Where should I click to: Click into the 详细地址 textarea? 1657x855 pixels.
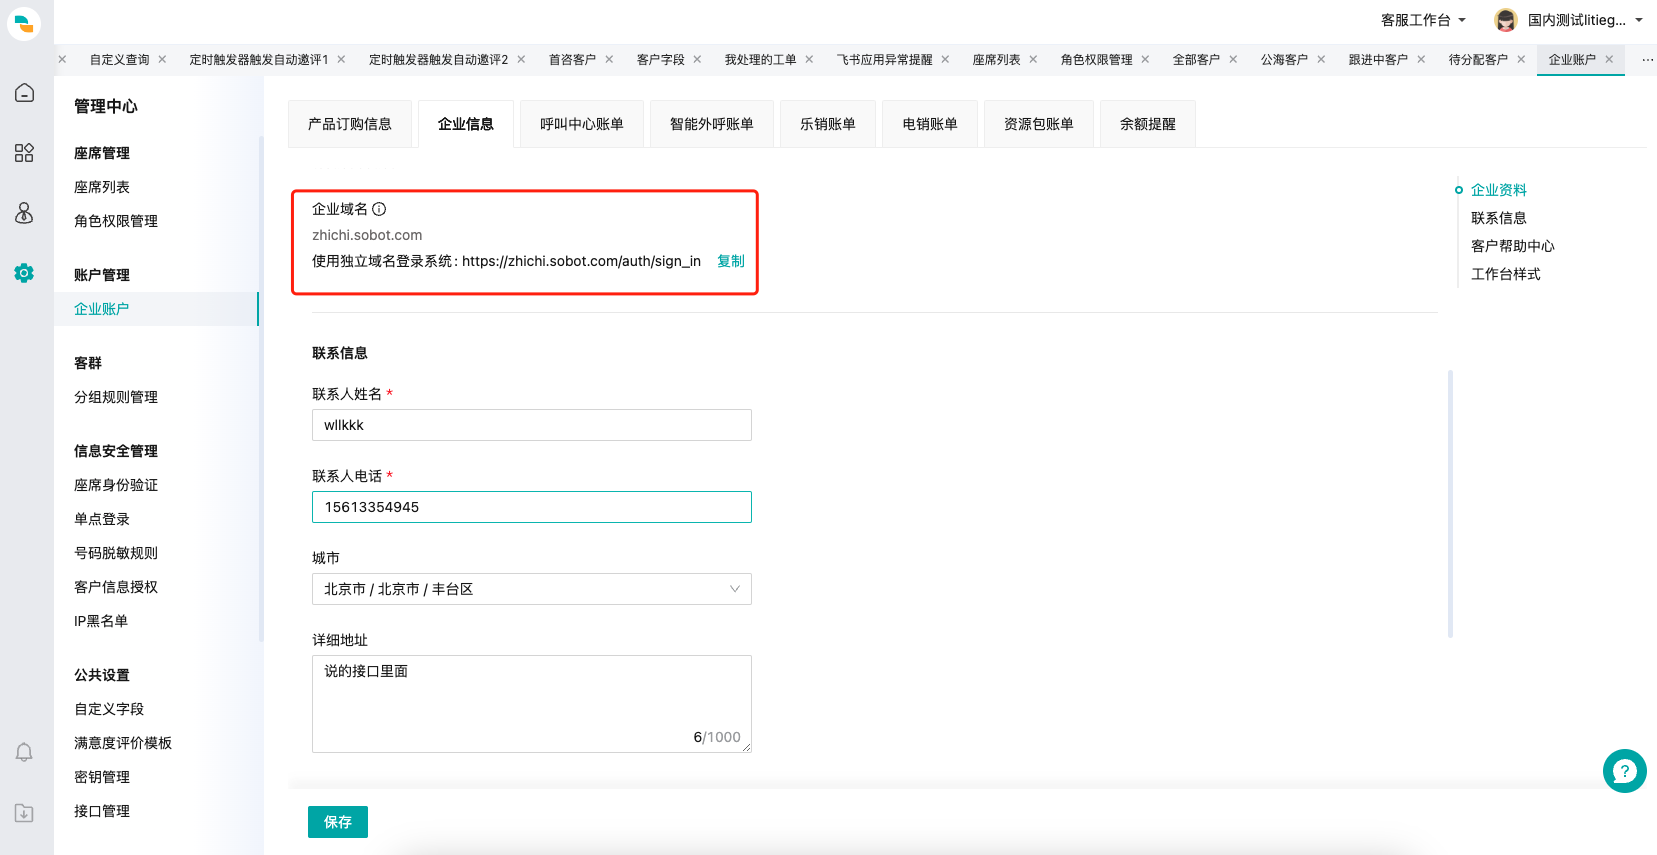(532, 704)
